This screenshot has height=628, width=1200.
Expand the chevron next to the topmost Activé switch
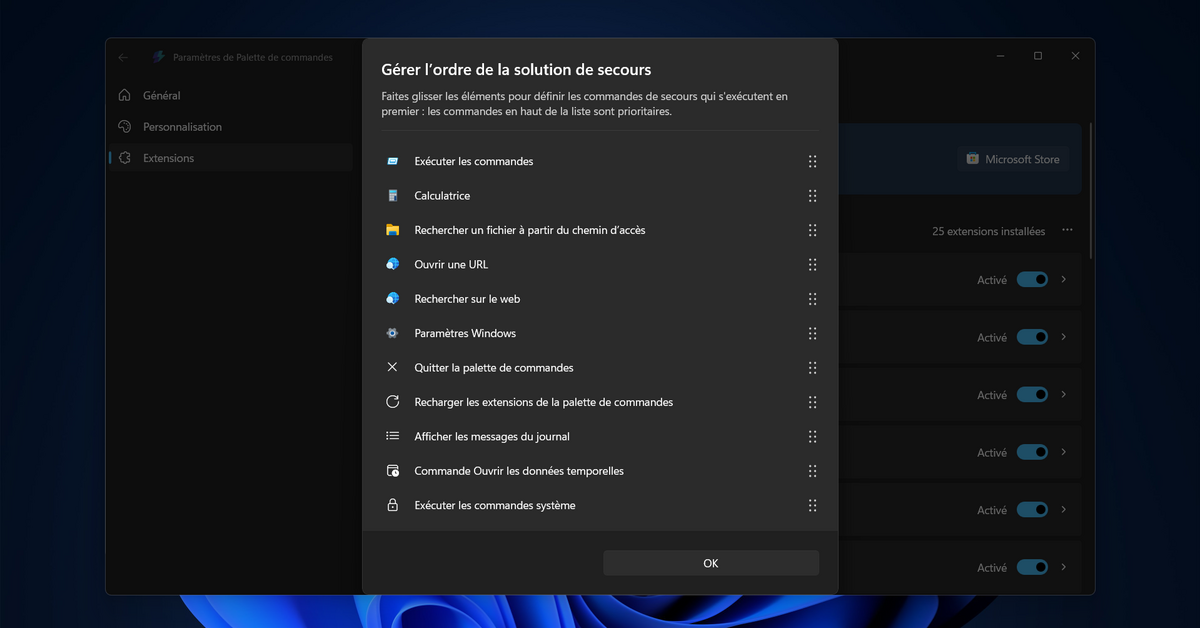click(1064, 280)
